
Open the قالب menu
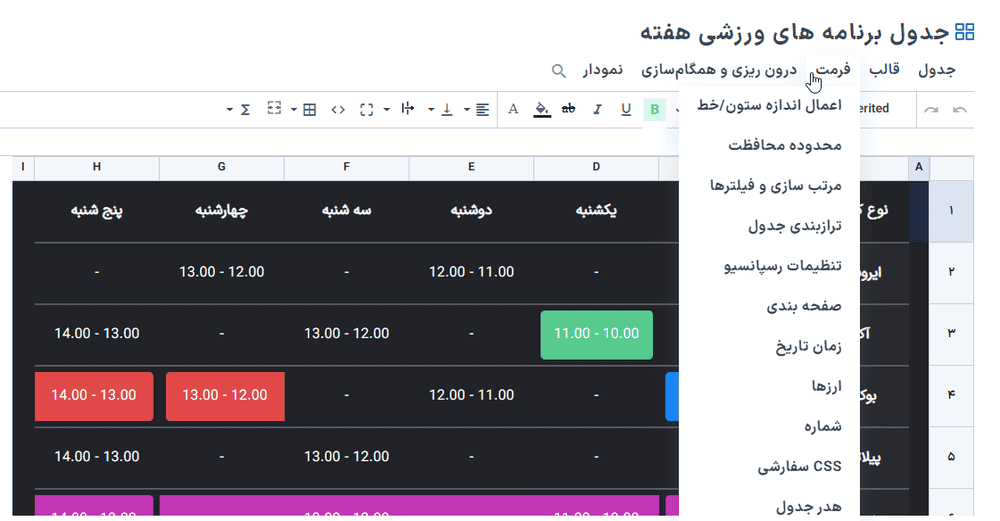tap(885, 69)
